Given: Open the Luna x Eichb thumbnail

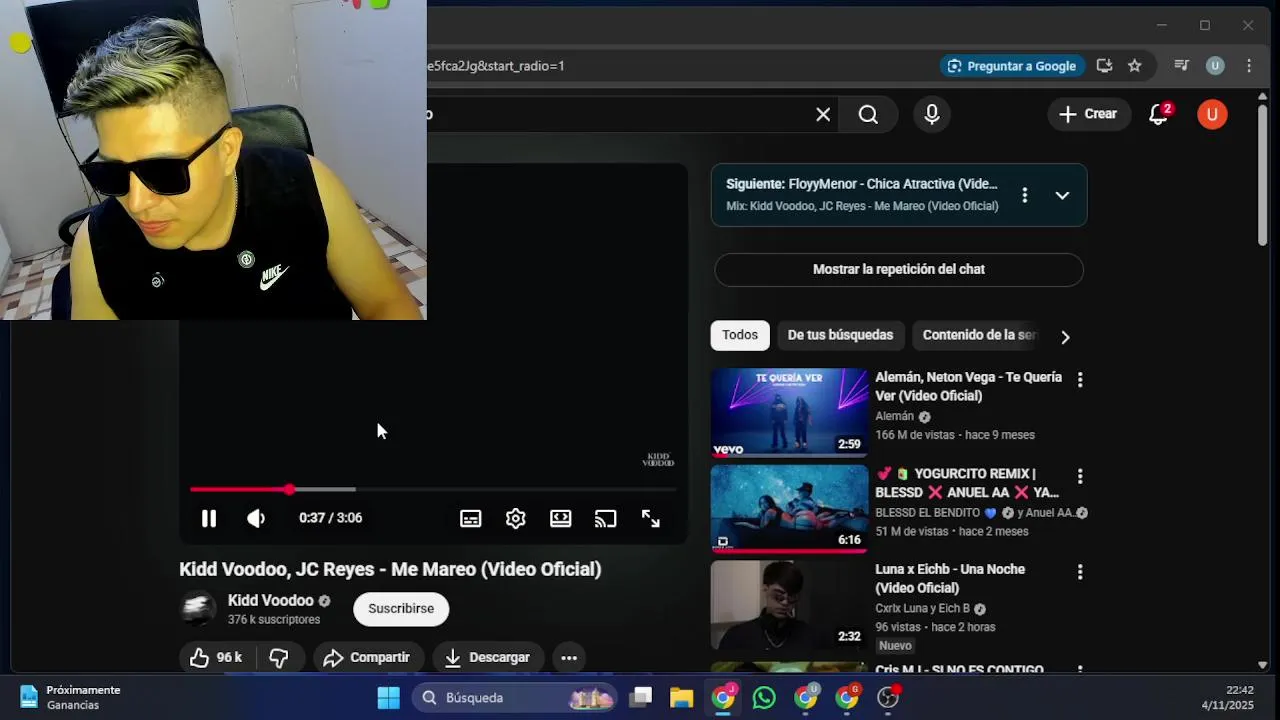Looking at the screenshot, I should [x=790, y=604].
